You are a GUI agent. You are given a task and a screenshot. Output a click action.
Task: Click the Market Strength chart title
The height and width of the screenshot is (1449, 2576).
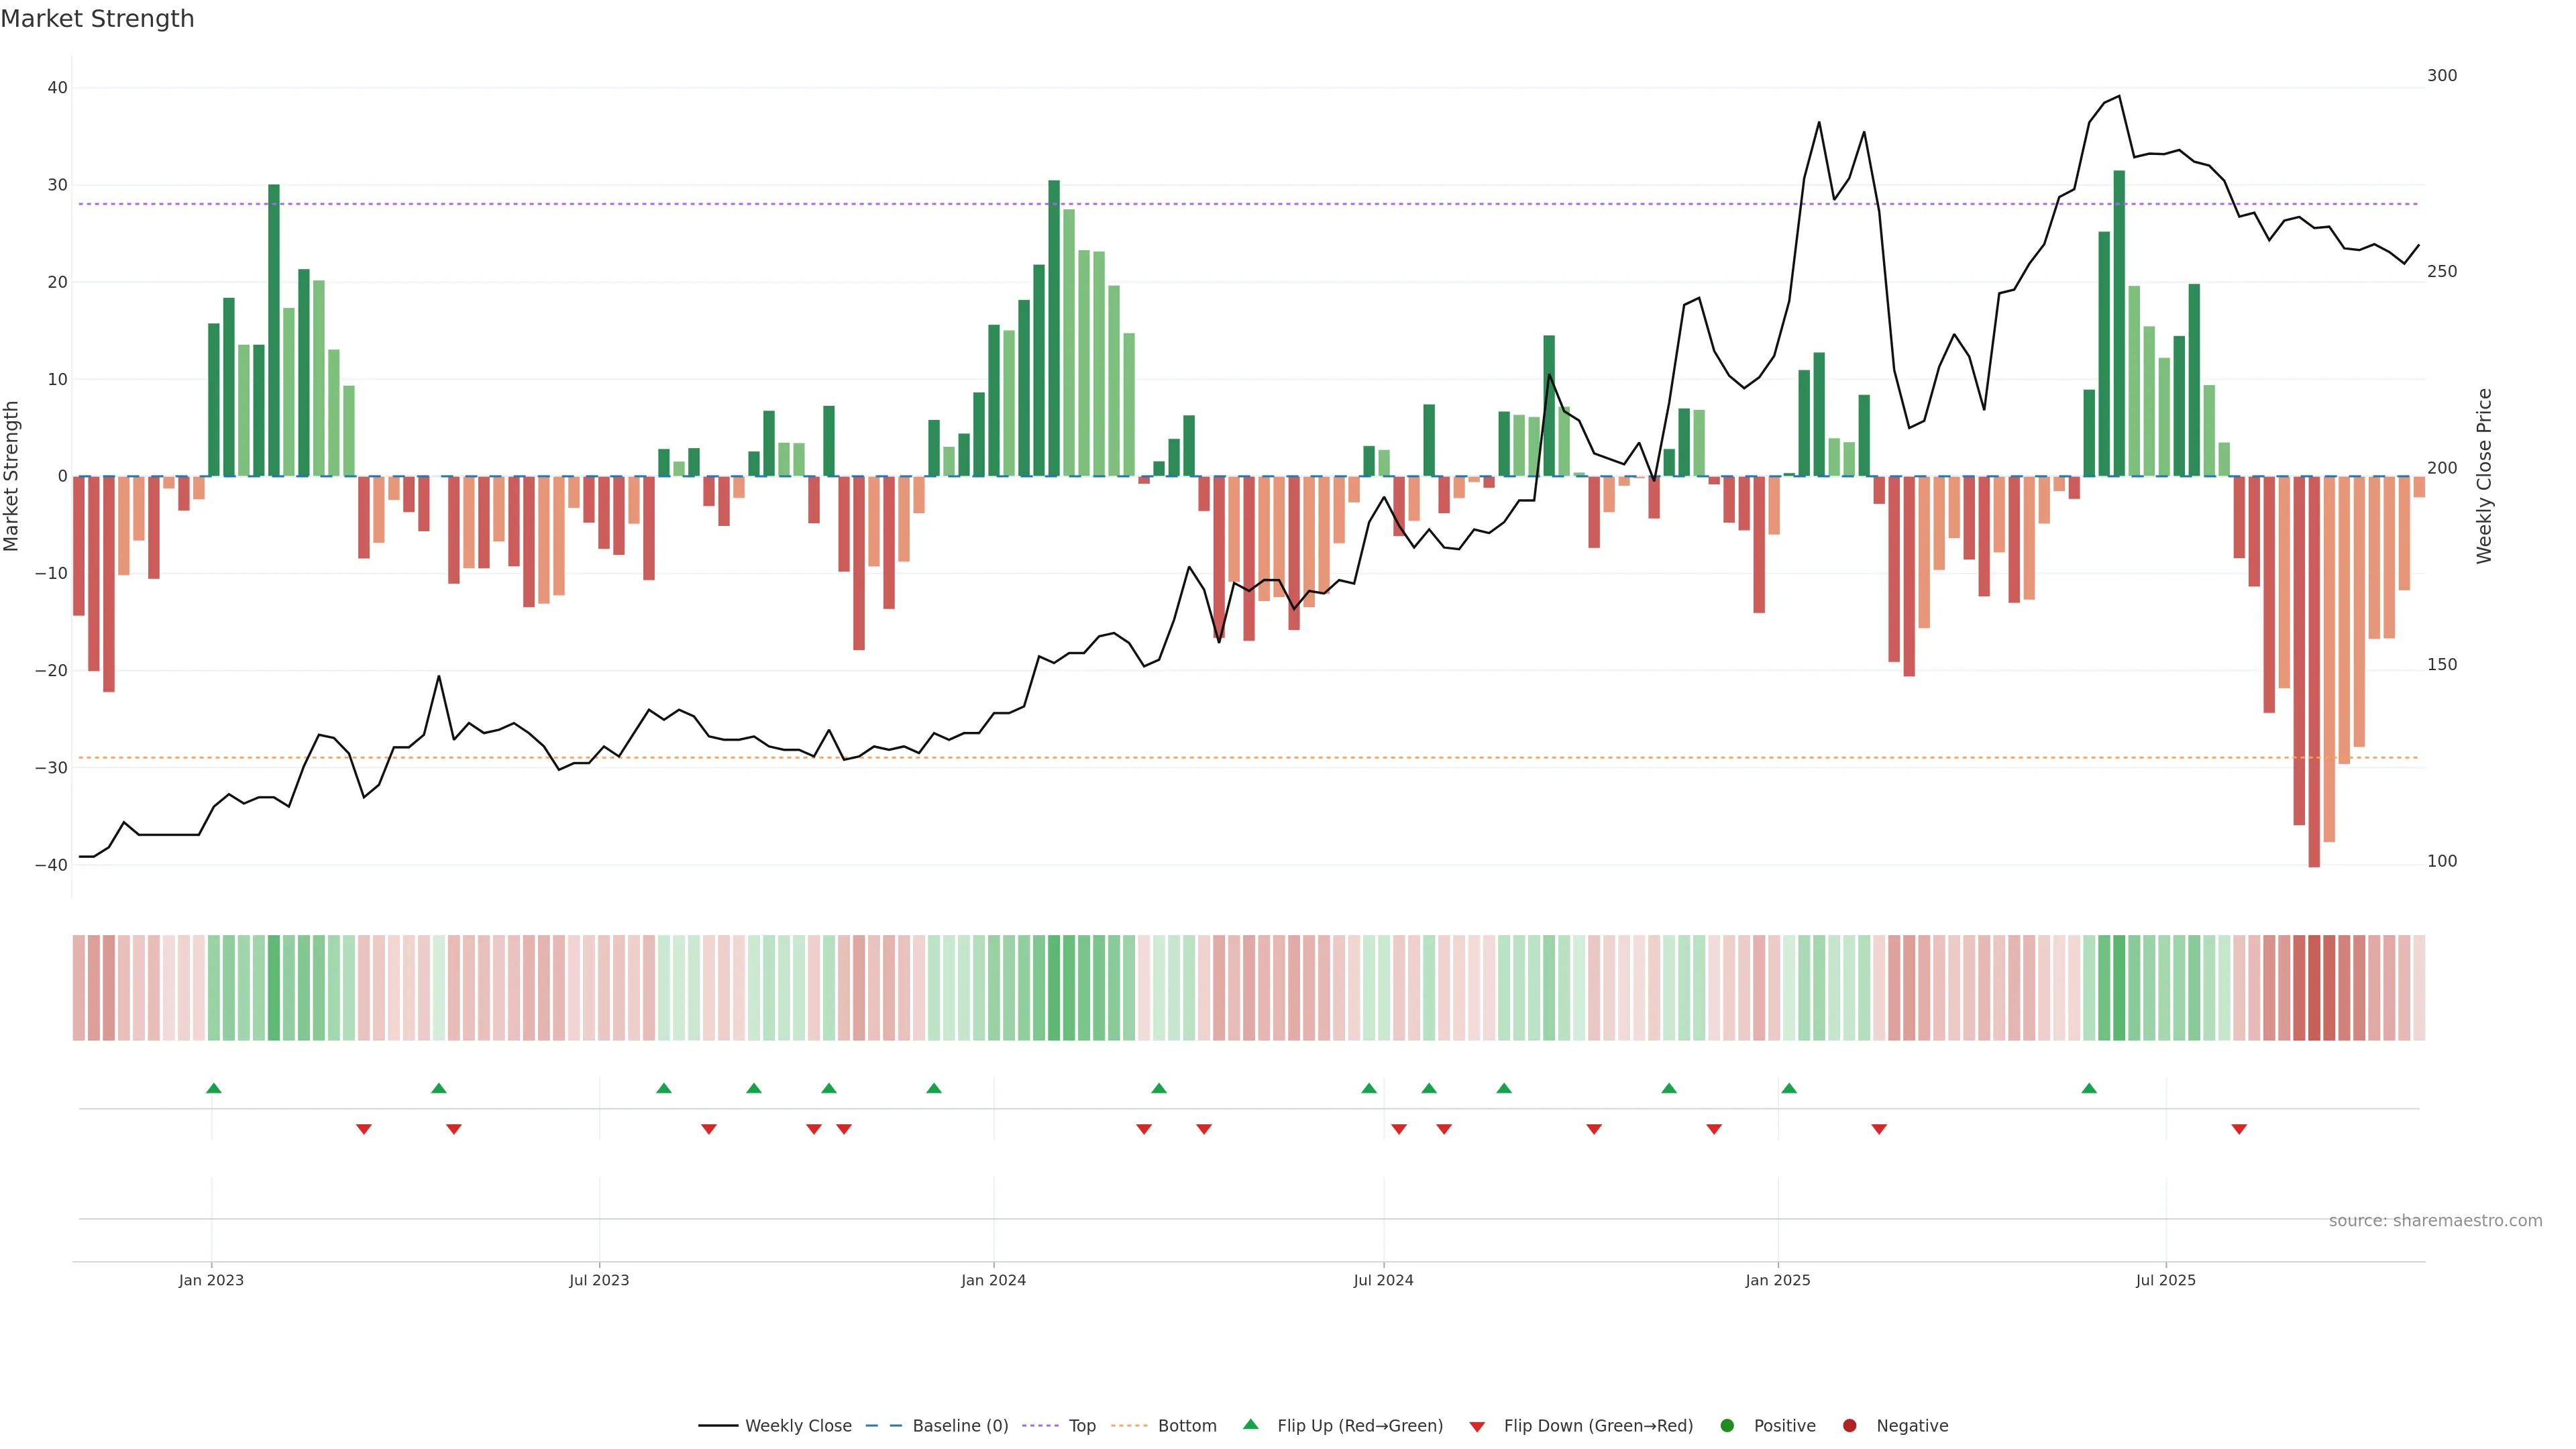[x=97, y=19]
